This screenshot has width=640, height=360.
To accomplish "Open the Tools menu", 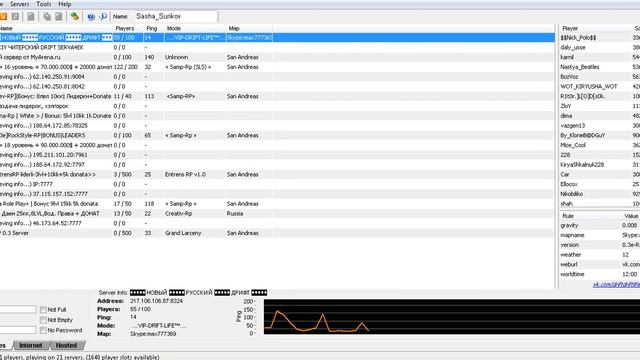I will point(44,4).
